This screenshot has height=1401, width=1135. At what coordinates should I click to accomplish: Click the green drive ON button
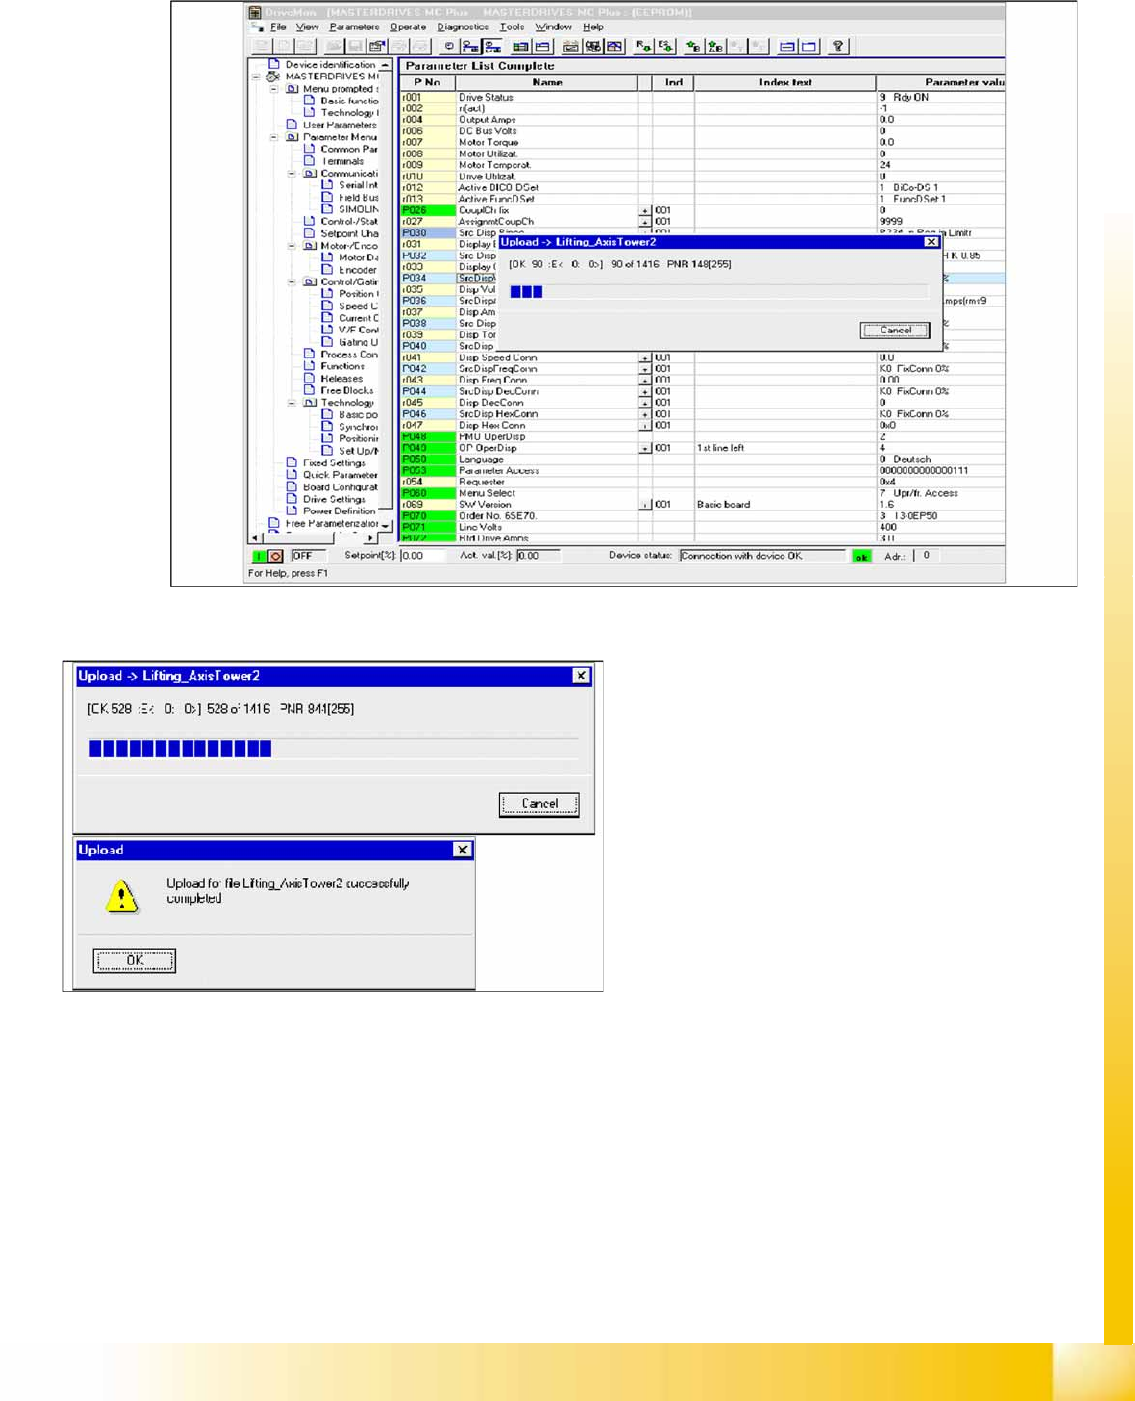coord(259,556)
